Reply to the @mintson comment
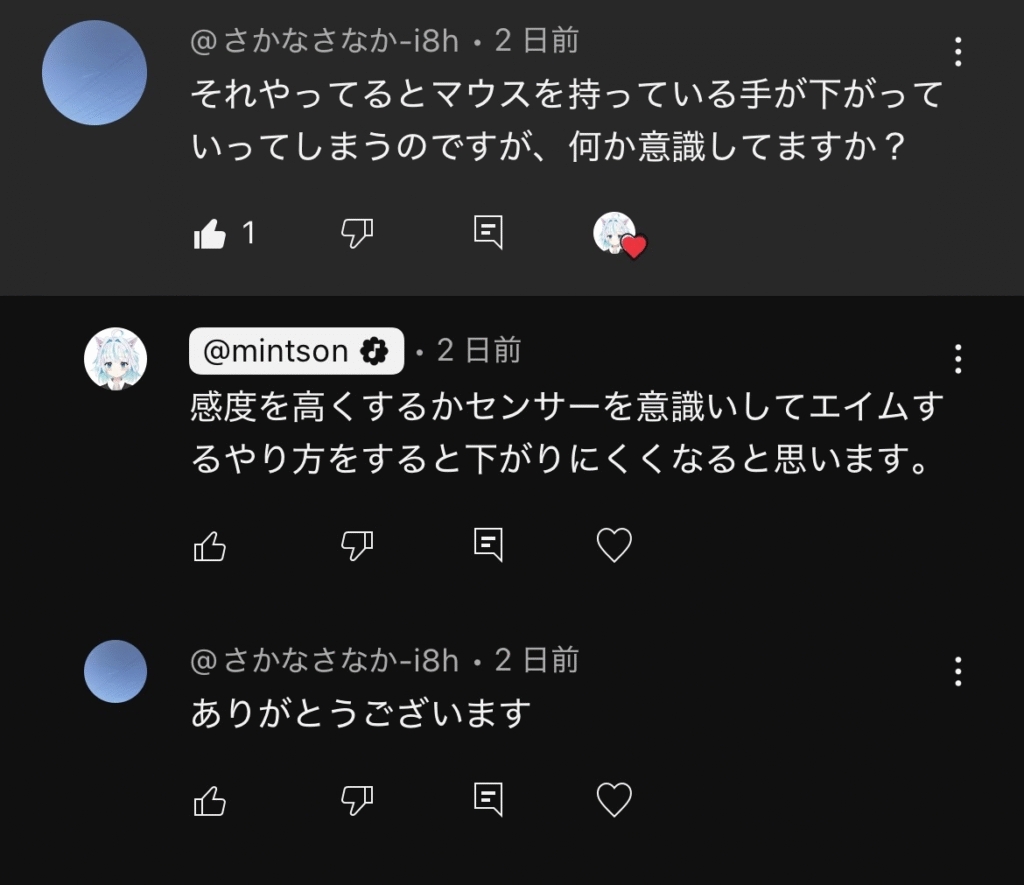The width and height of the screenshot is (1024, 885). tap(487, 545)
